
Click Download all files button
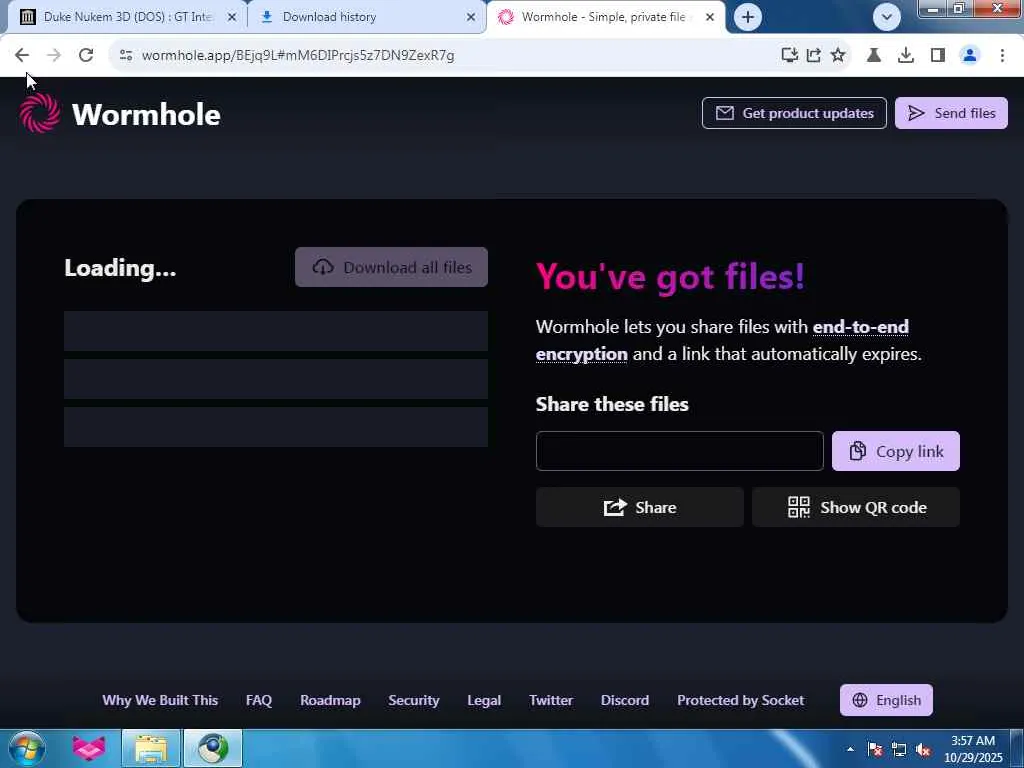[391, 267]
